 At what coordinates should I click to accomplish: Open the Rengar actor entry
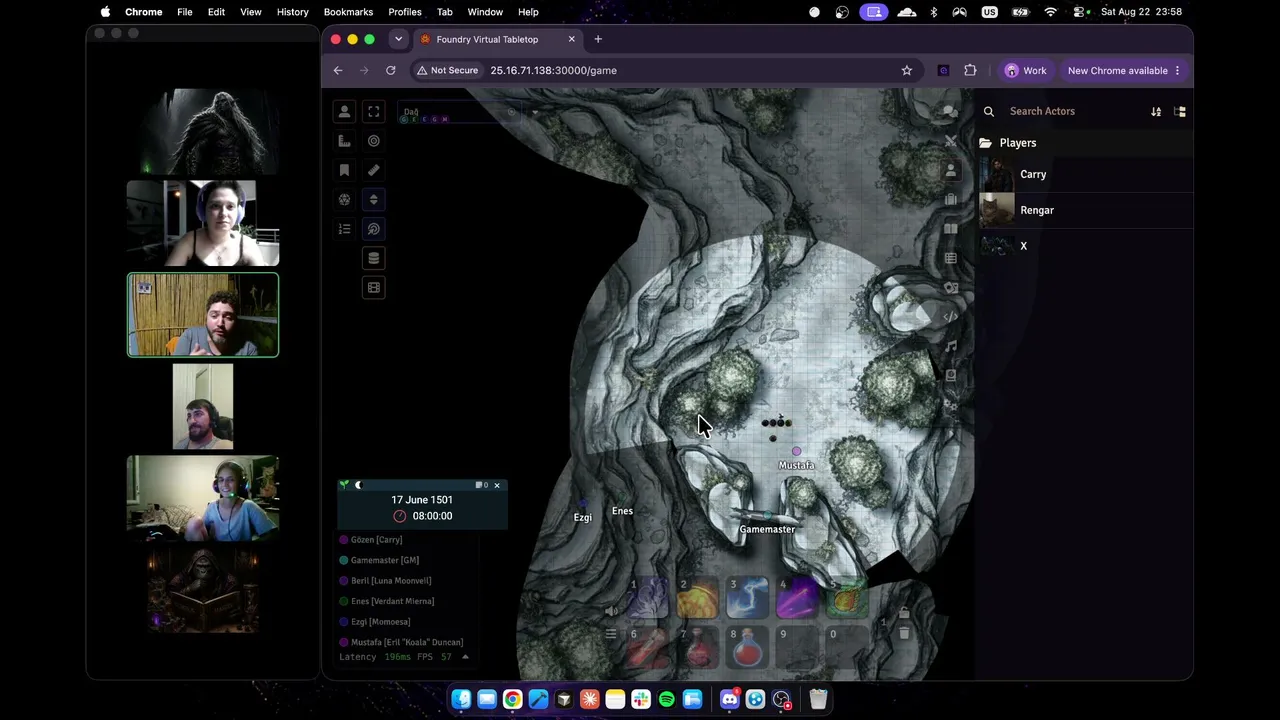click(1085, 210)
